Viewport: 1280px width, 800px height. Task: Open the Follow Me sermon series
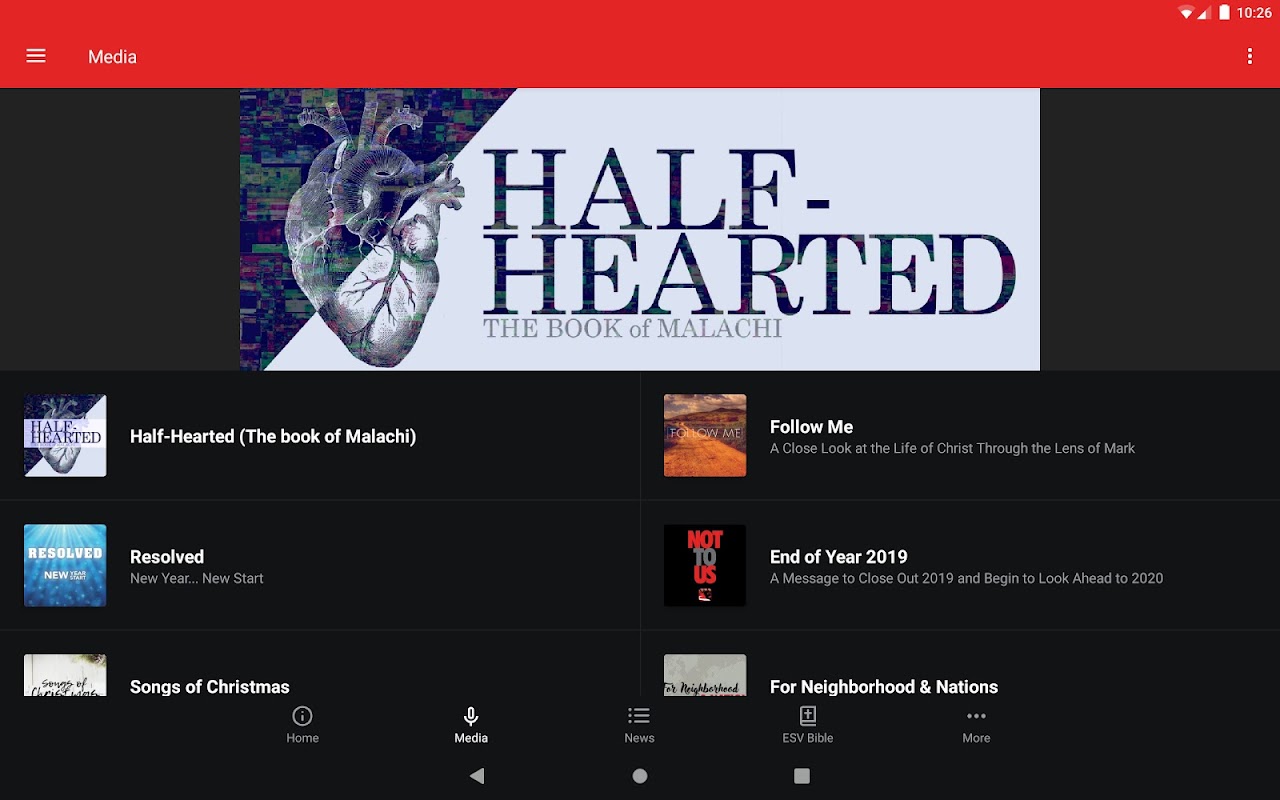pos(960,436)
